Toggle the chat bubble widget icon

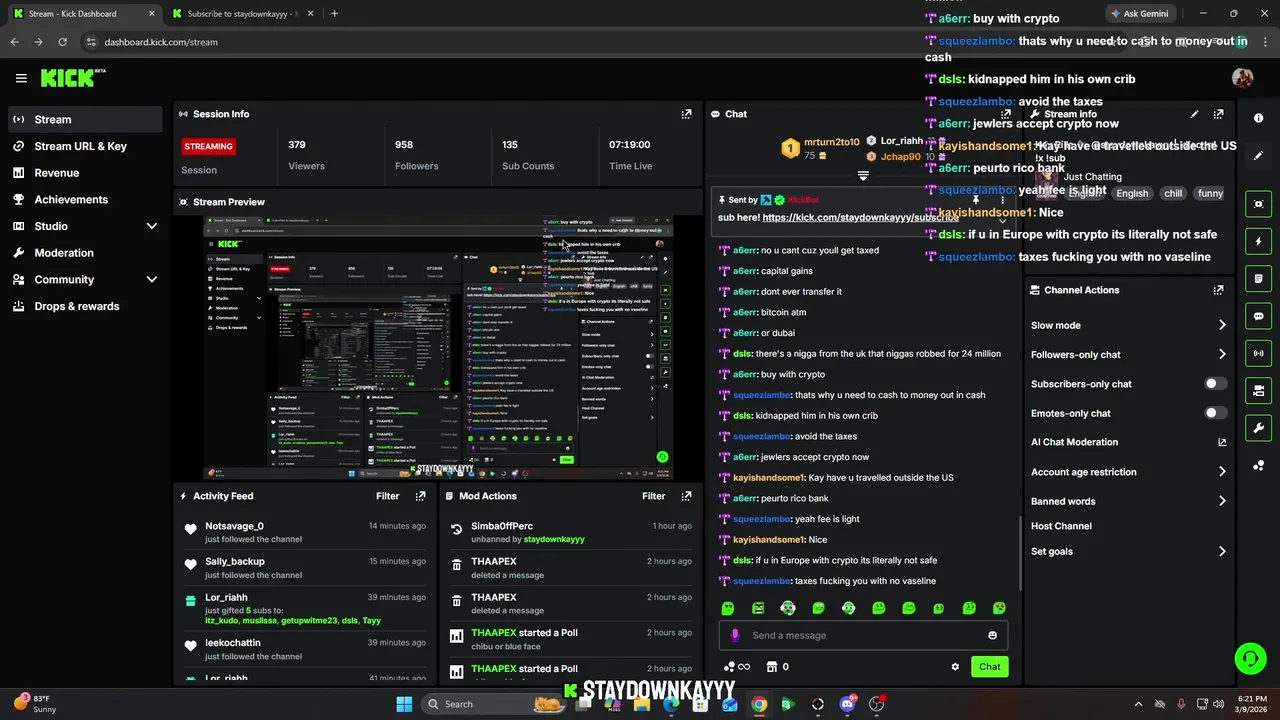click(x=1258, y=316)
